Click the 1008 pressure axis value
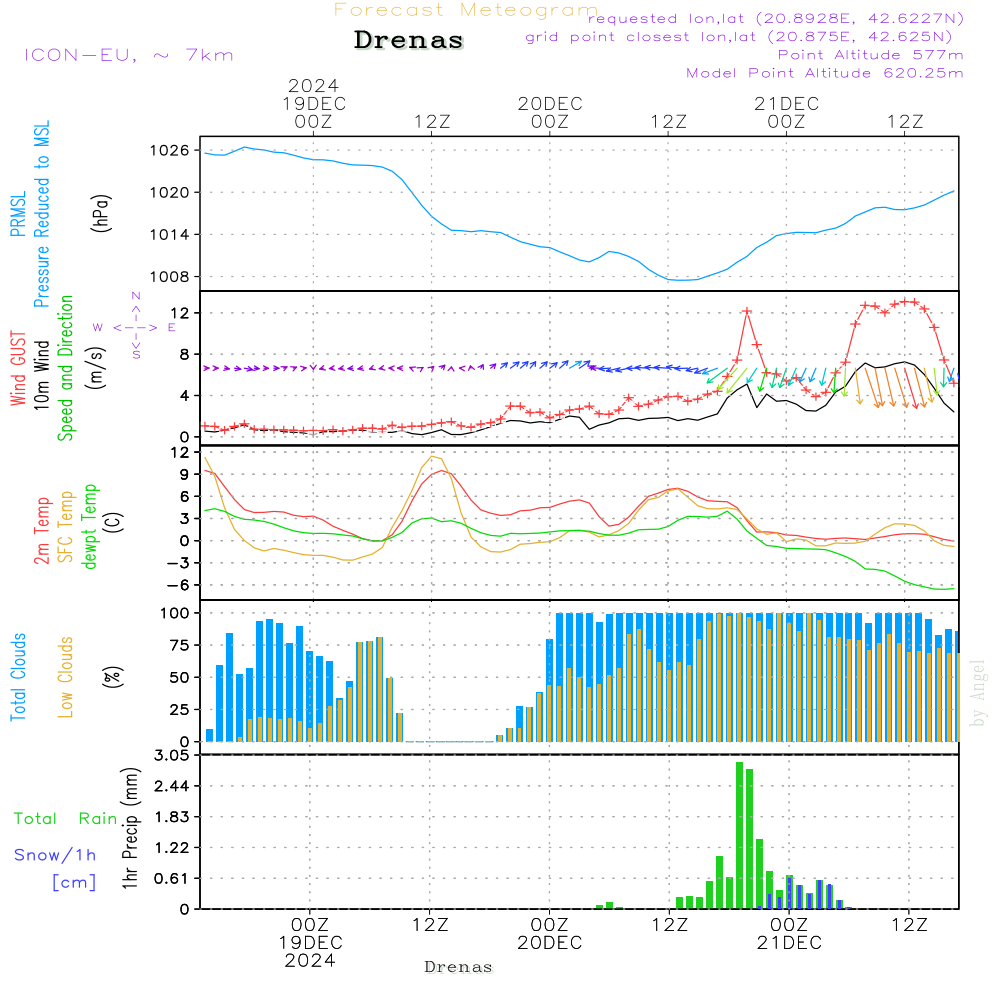 (170, 277)
